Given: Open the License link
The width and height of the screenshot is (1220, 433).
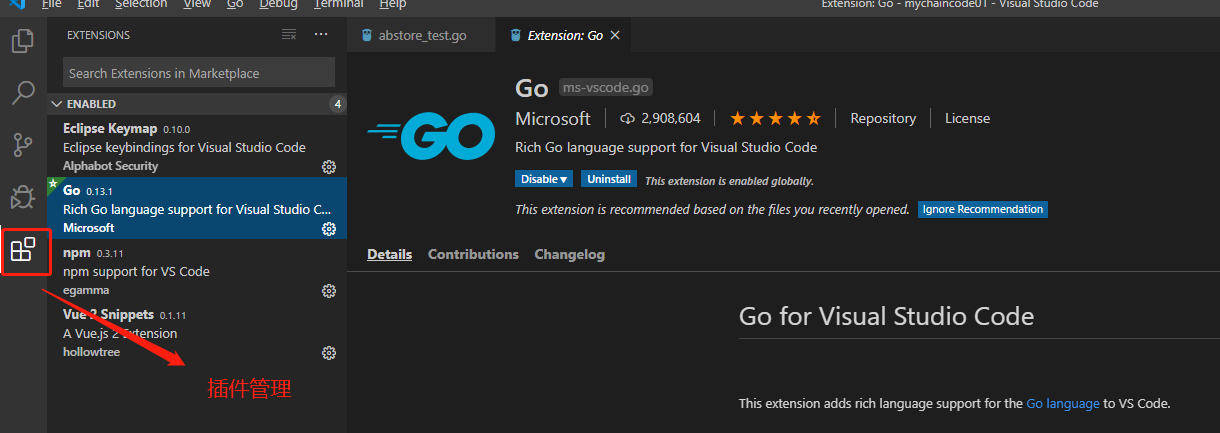Looking at the screenshot, I should tap(967, 118).
